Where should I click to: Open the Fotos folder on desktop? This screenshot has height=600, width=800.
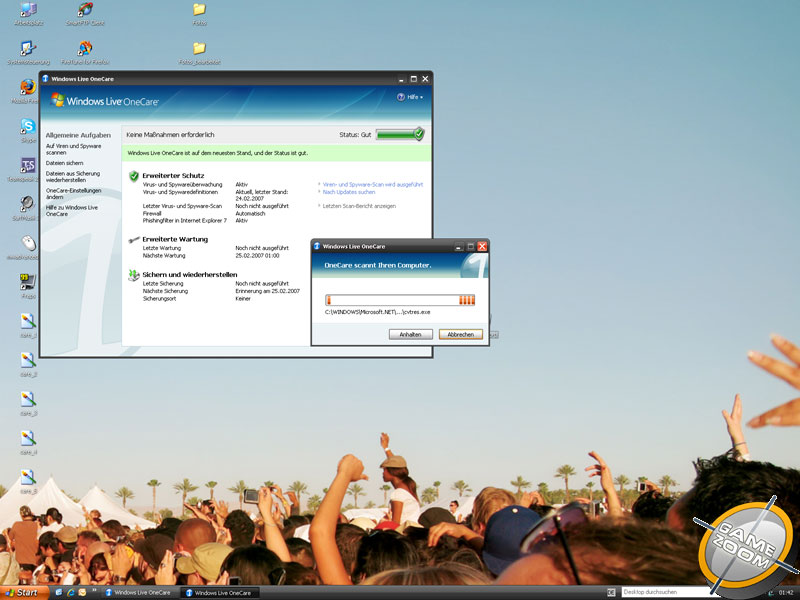click(199, 14)
